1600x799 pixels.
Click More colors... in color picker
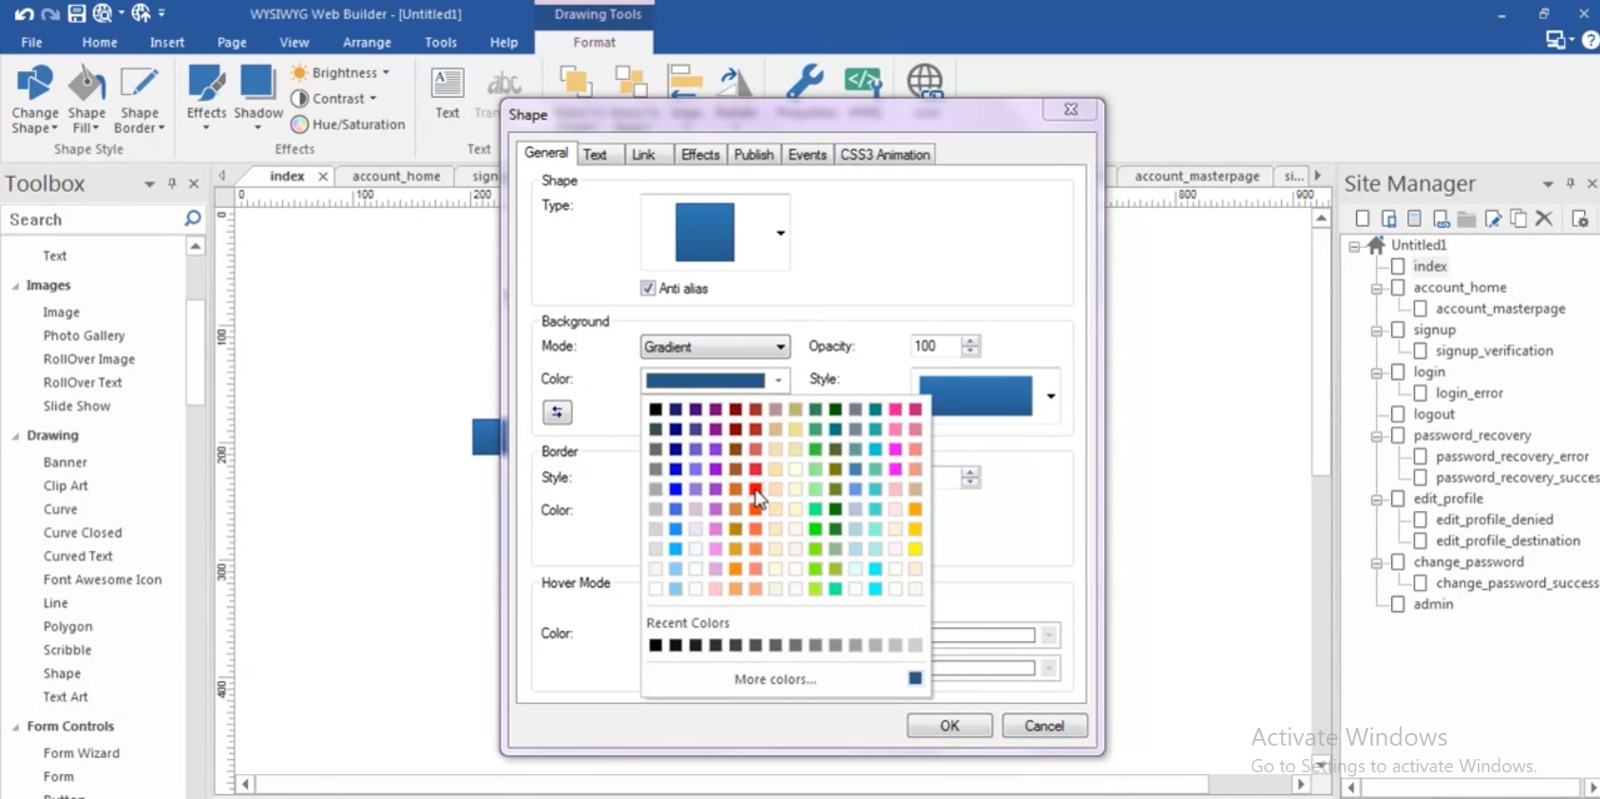click(775, 679)
